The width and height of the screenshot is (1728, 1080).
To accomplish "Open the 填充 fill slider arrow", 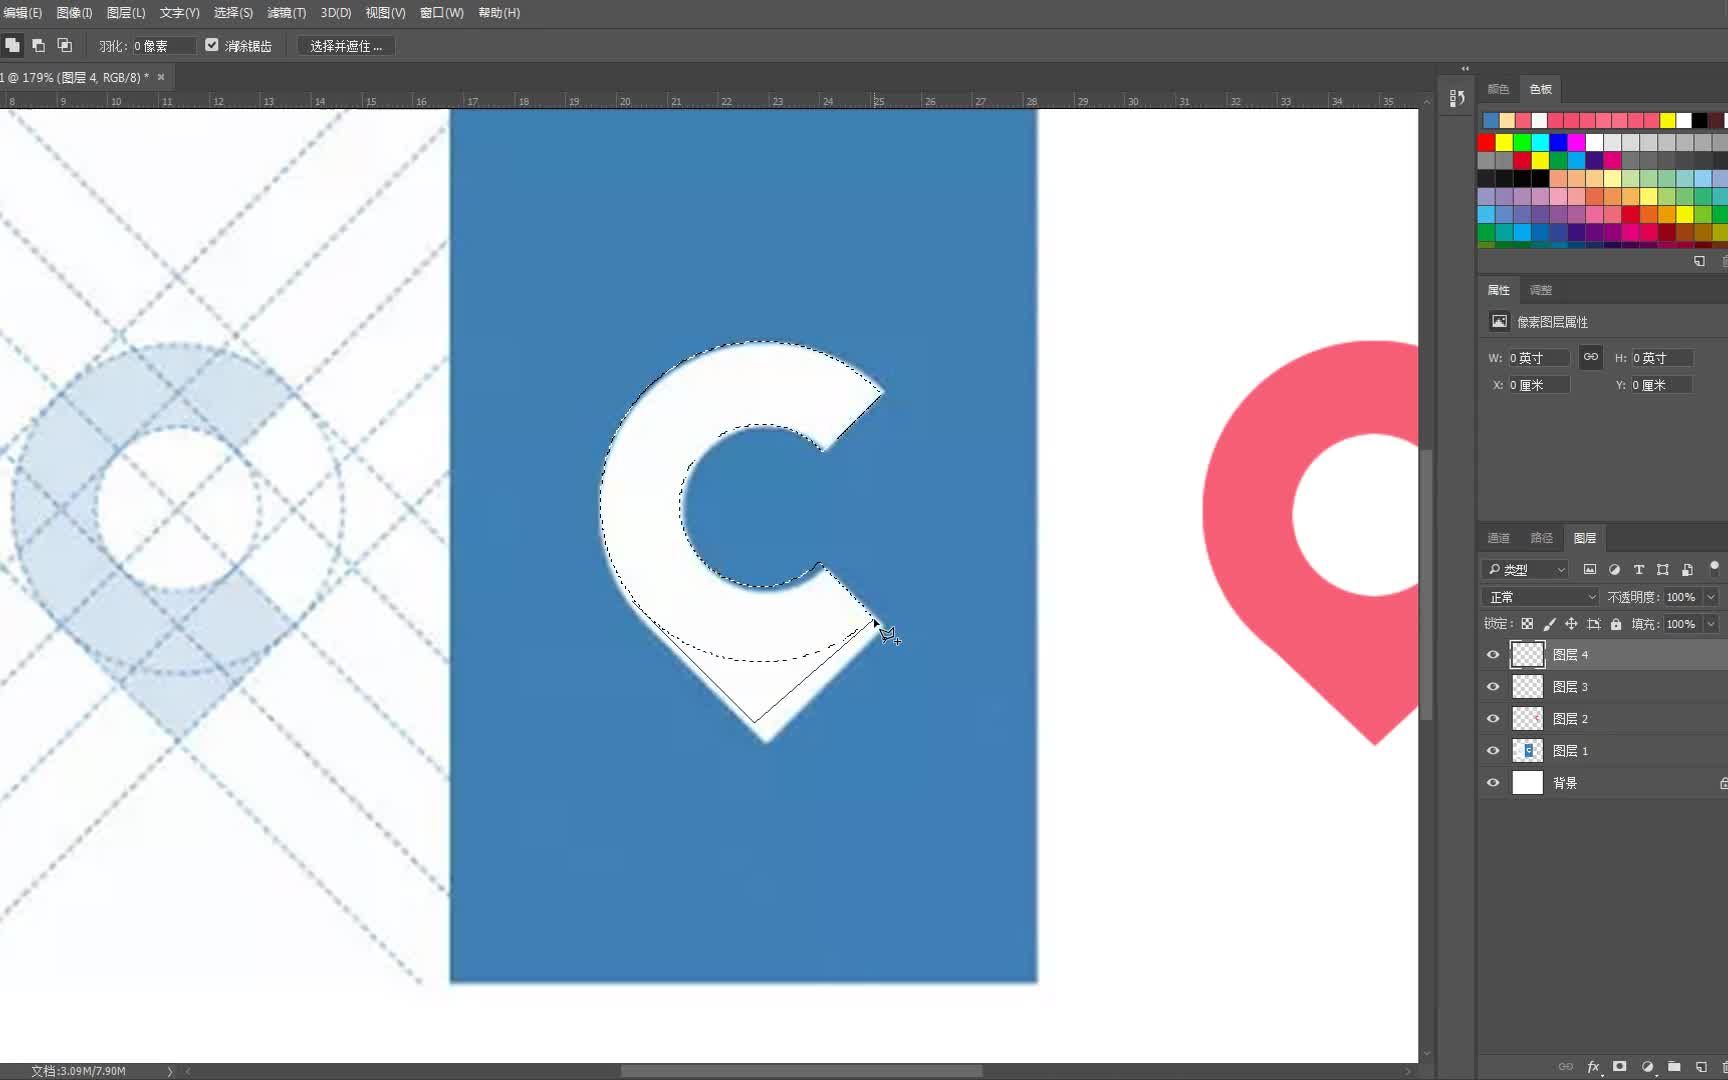I will point(1711,624).
